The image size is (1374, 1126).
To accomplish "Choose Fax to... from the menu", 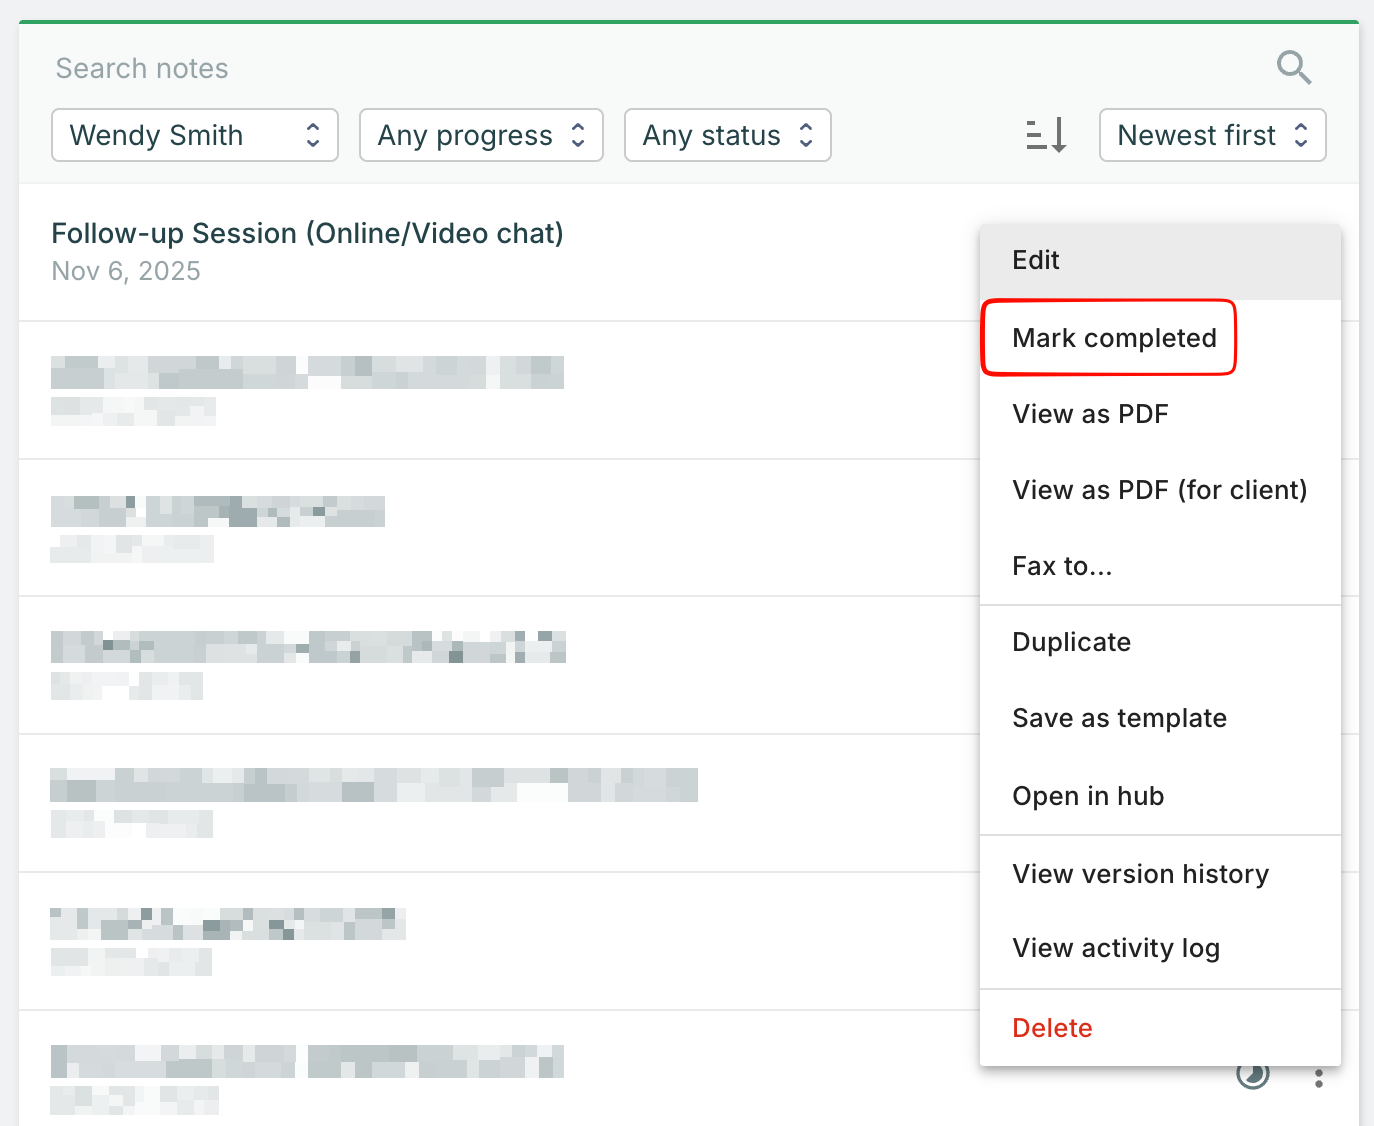I will pos(1062,566).
